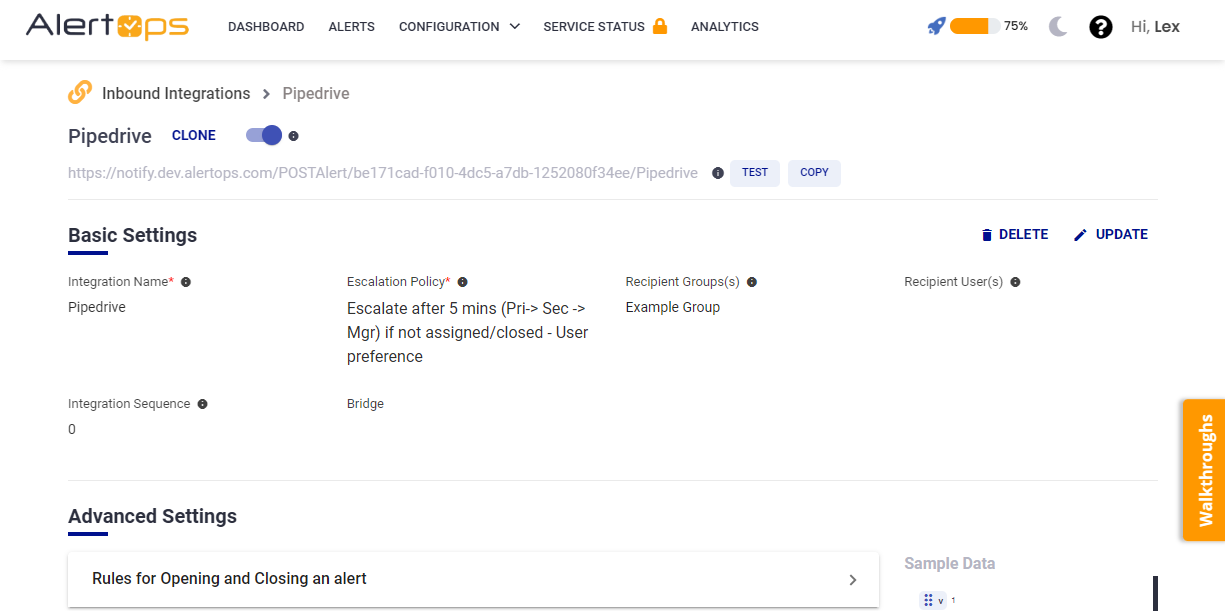Click the Inbound Integrations link icon
Screen dimensions: 1225x611
pos(80,93)
